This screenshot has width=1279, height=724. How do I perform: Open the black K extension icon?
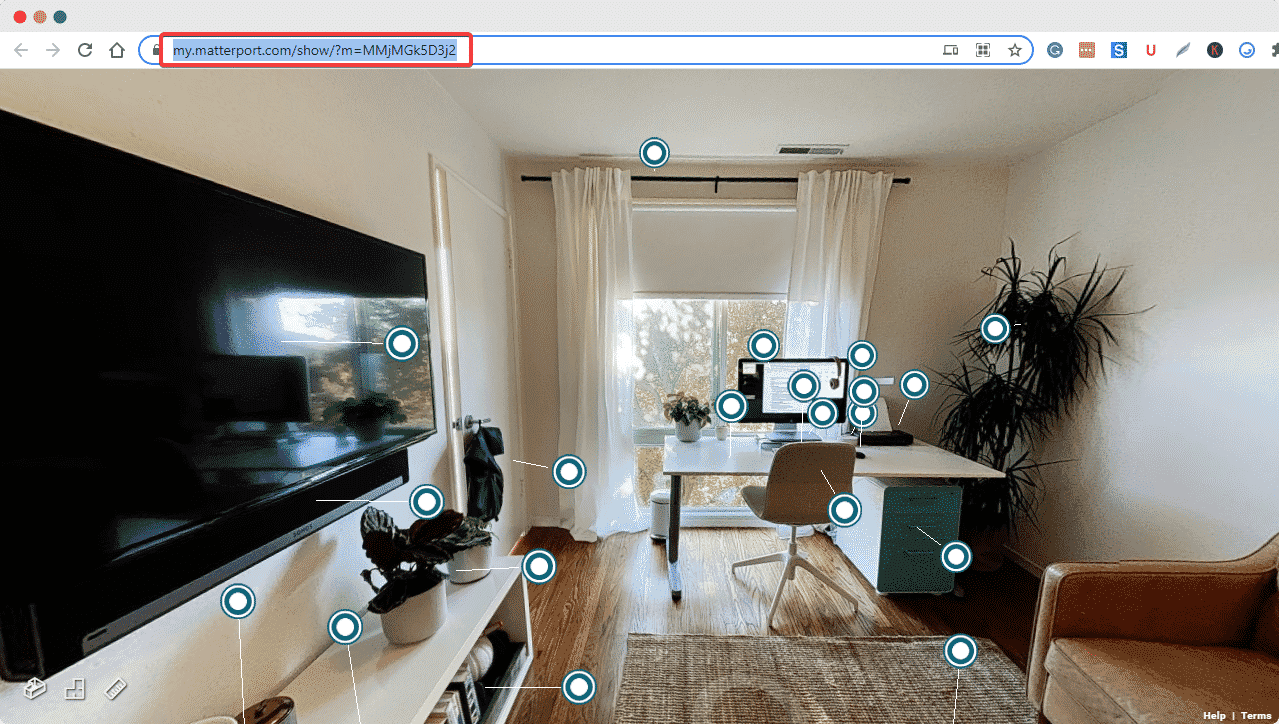(1214, 49)
